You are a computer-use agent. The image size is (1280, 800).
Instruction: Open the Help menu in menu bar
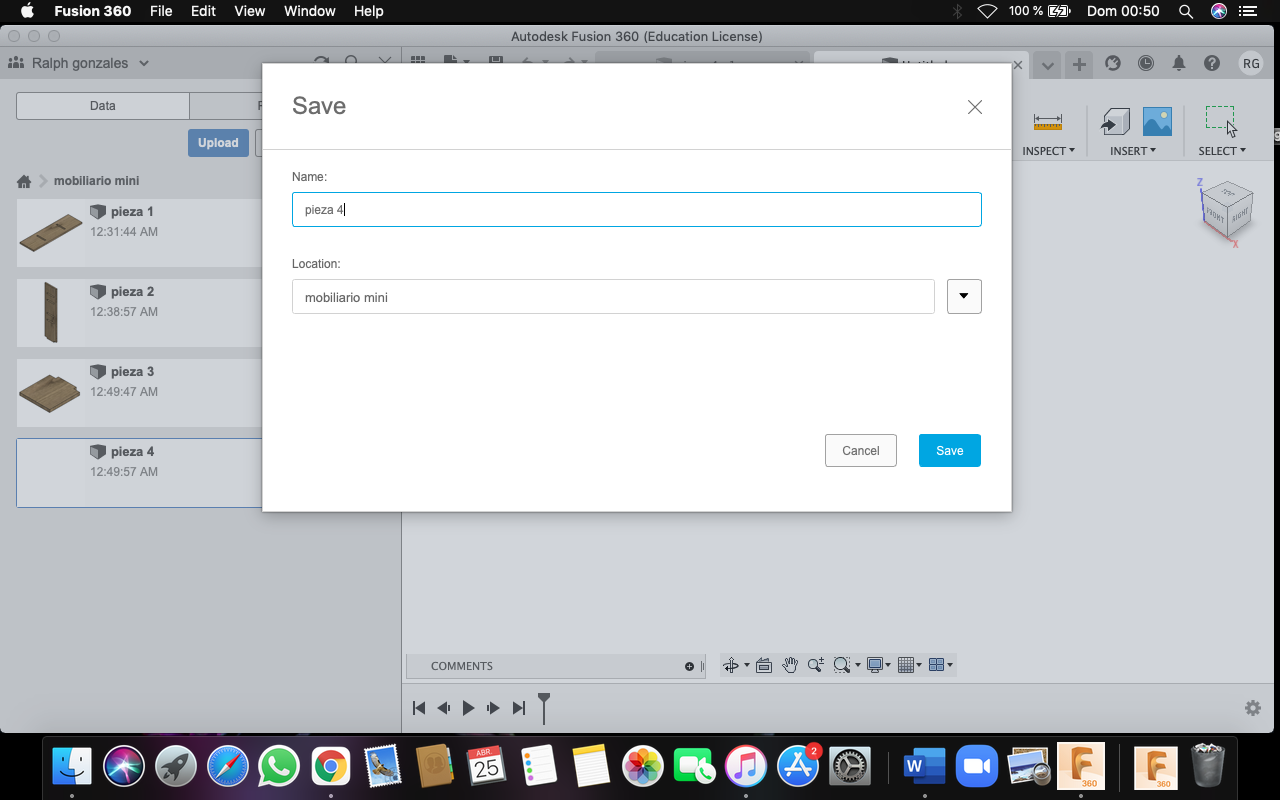(369, 11)
